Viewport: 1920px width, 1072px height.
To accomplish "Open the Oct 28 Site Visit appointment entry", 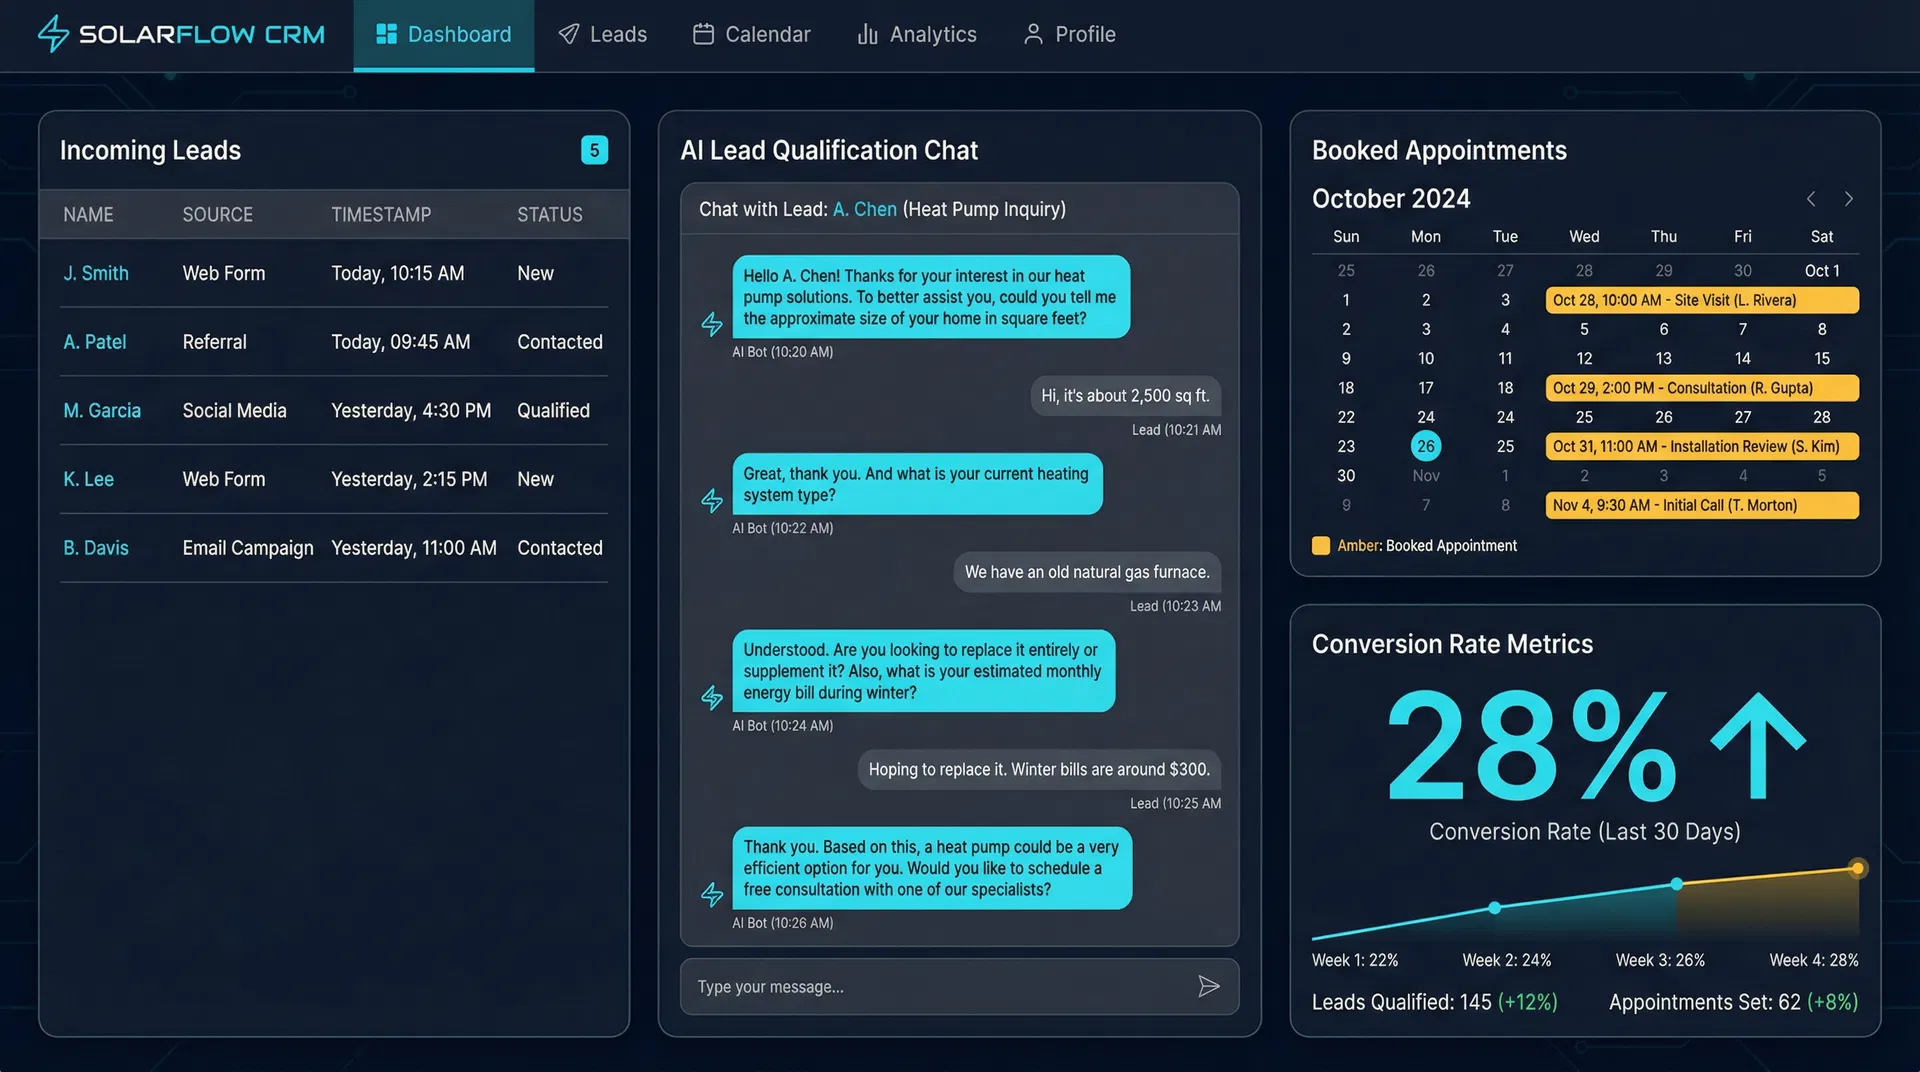I will click(1701, 300).
